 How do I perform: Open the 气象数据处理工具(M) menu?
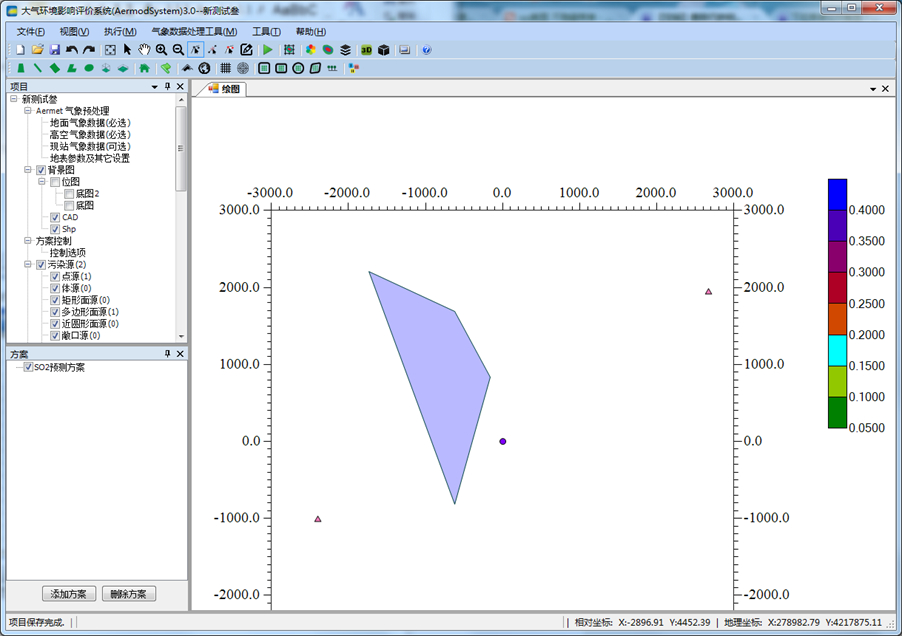194,31
